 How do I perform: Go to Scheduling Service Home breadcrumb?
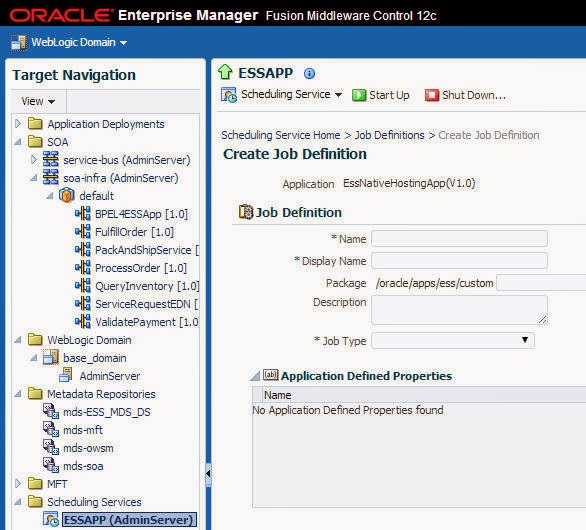tap(281, 135)
